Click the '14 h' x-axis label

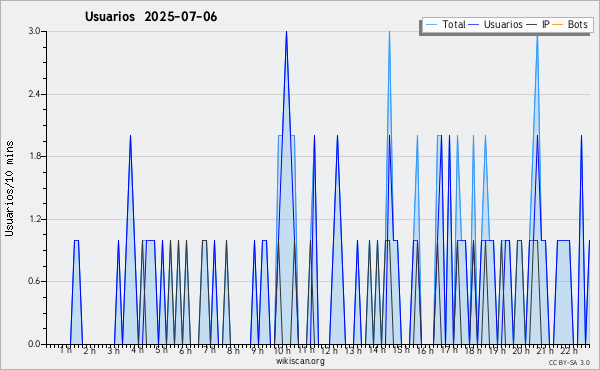377,350
